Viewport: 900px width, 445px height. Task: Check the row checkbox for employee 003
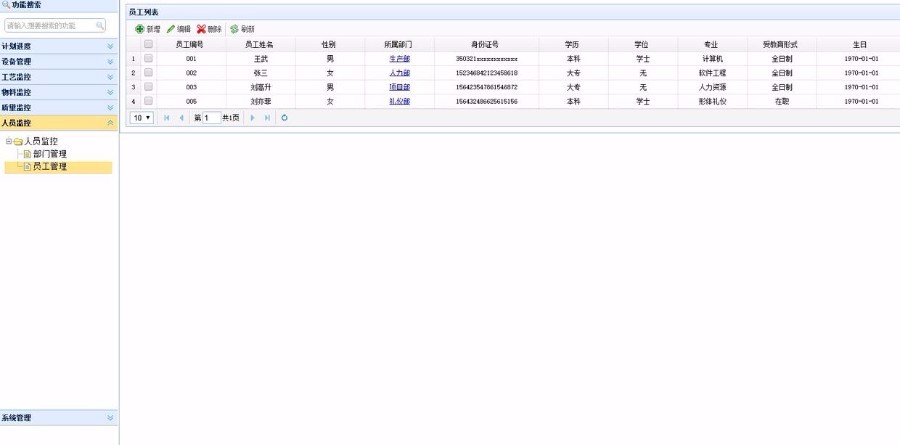(x=149, y=87)
